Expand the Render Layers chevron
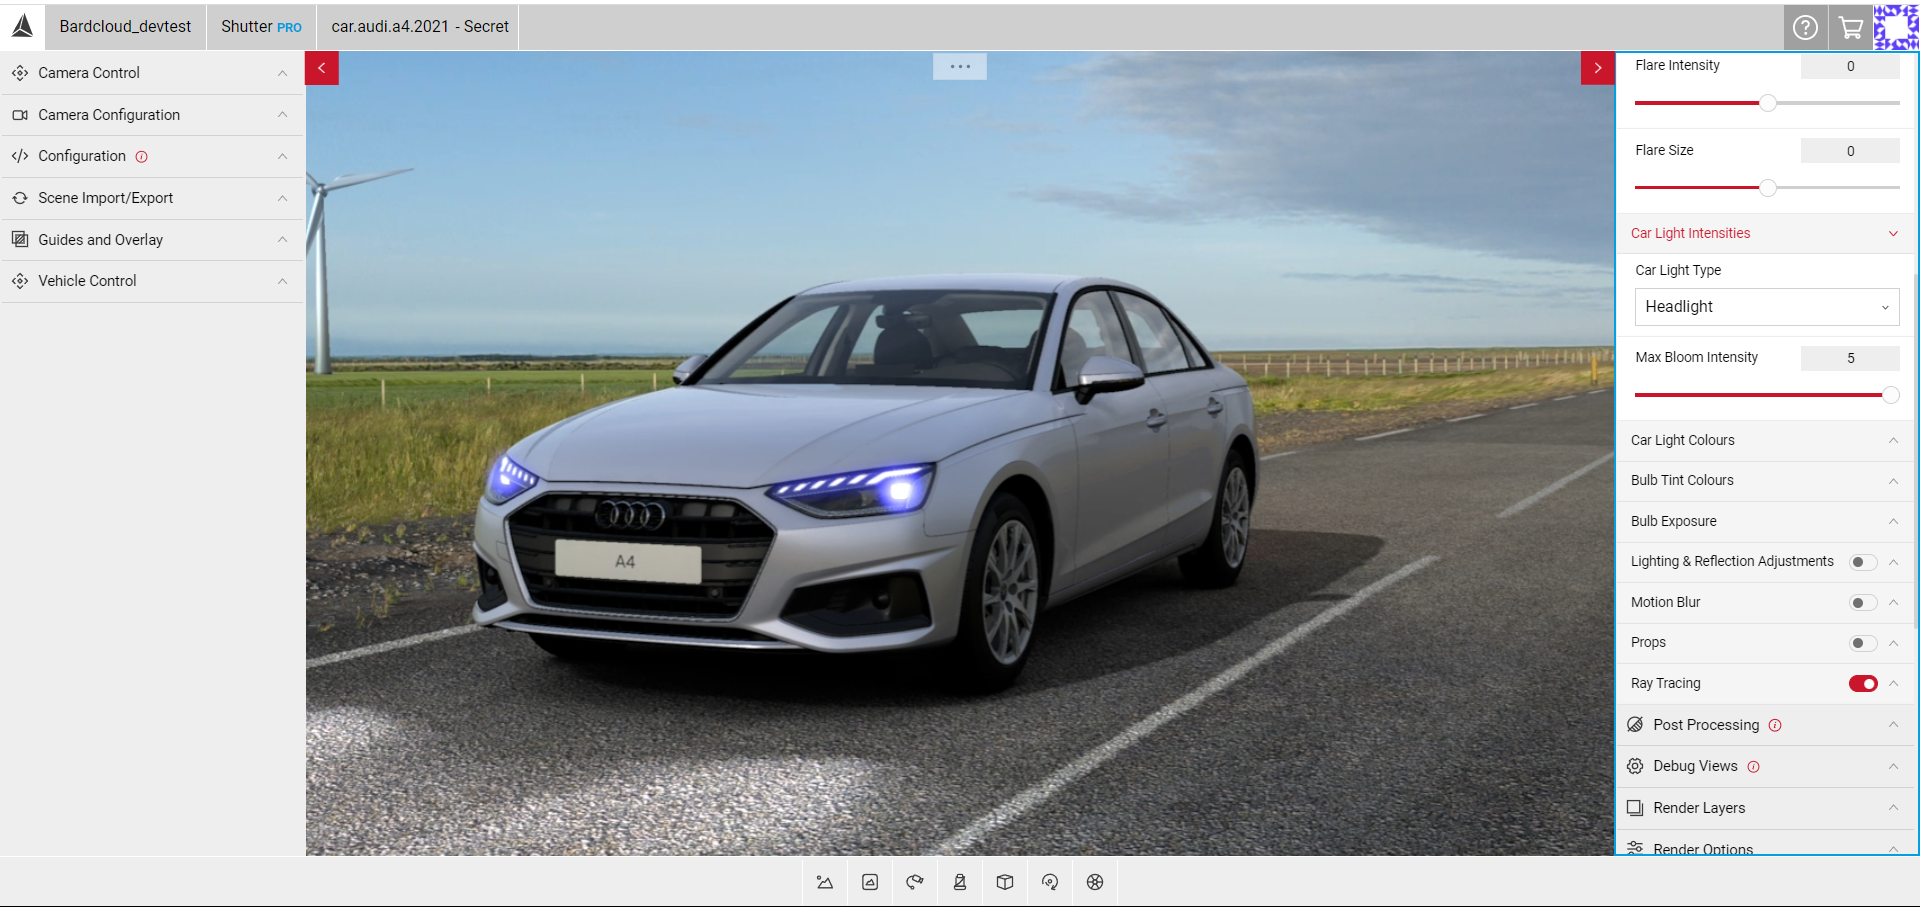This screenshot has width=1920, height=907. tap(1893, 808)
